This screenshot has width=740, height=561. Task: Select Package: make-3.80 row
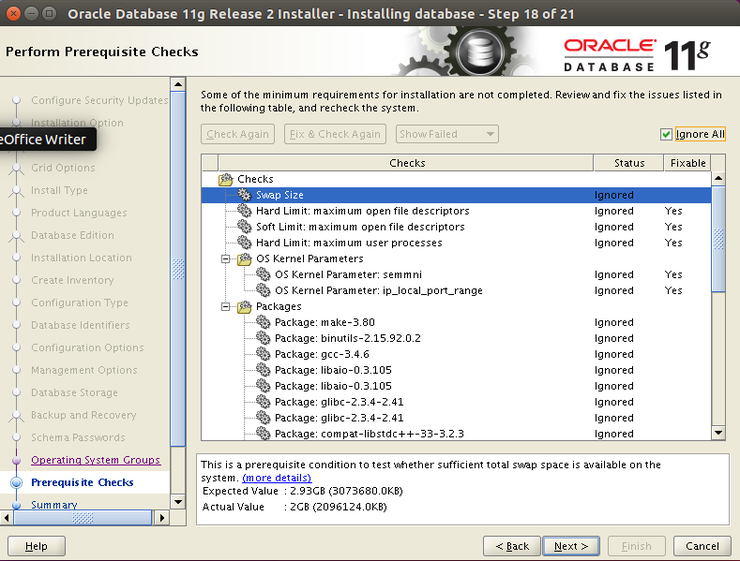pos(456,322)
